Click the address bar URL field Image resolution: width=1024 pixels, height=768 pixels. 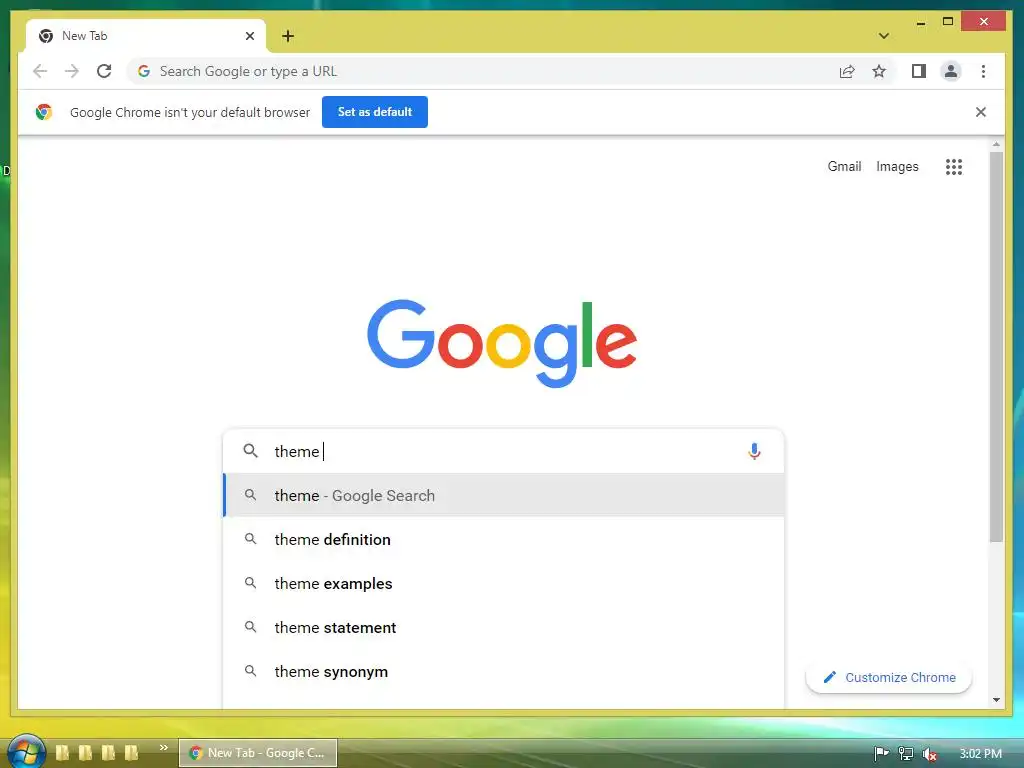point(483,71)
